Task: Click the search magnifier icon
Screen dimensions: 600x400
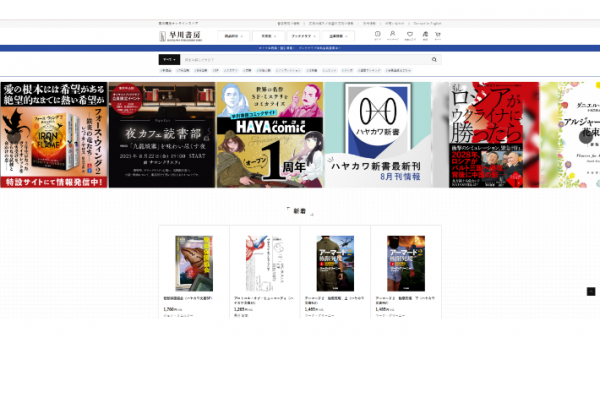Action: tap(434, 59)
